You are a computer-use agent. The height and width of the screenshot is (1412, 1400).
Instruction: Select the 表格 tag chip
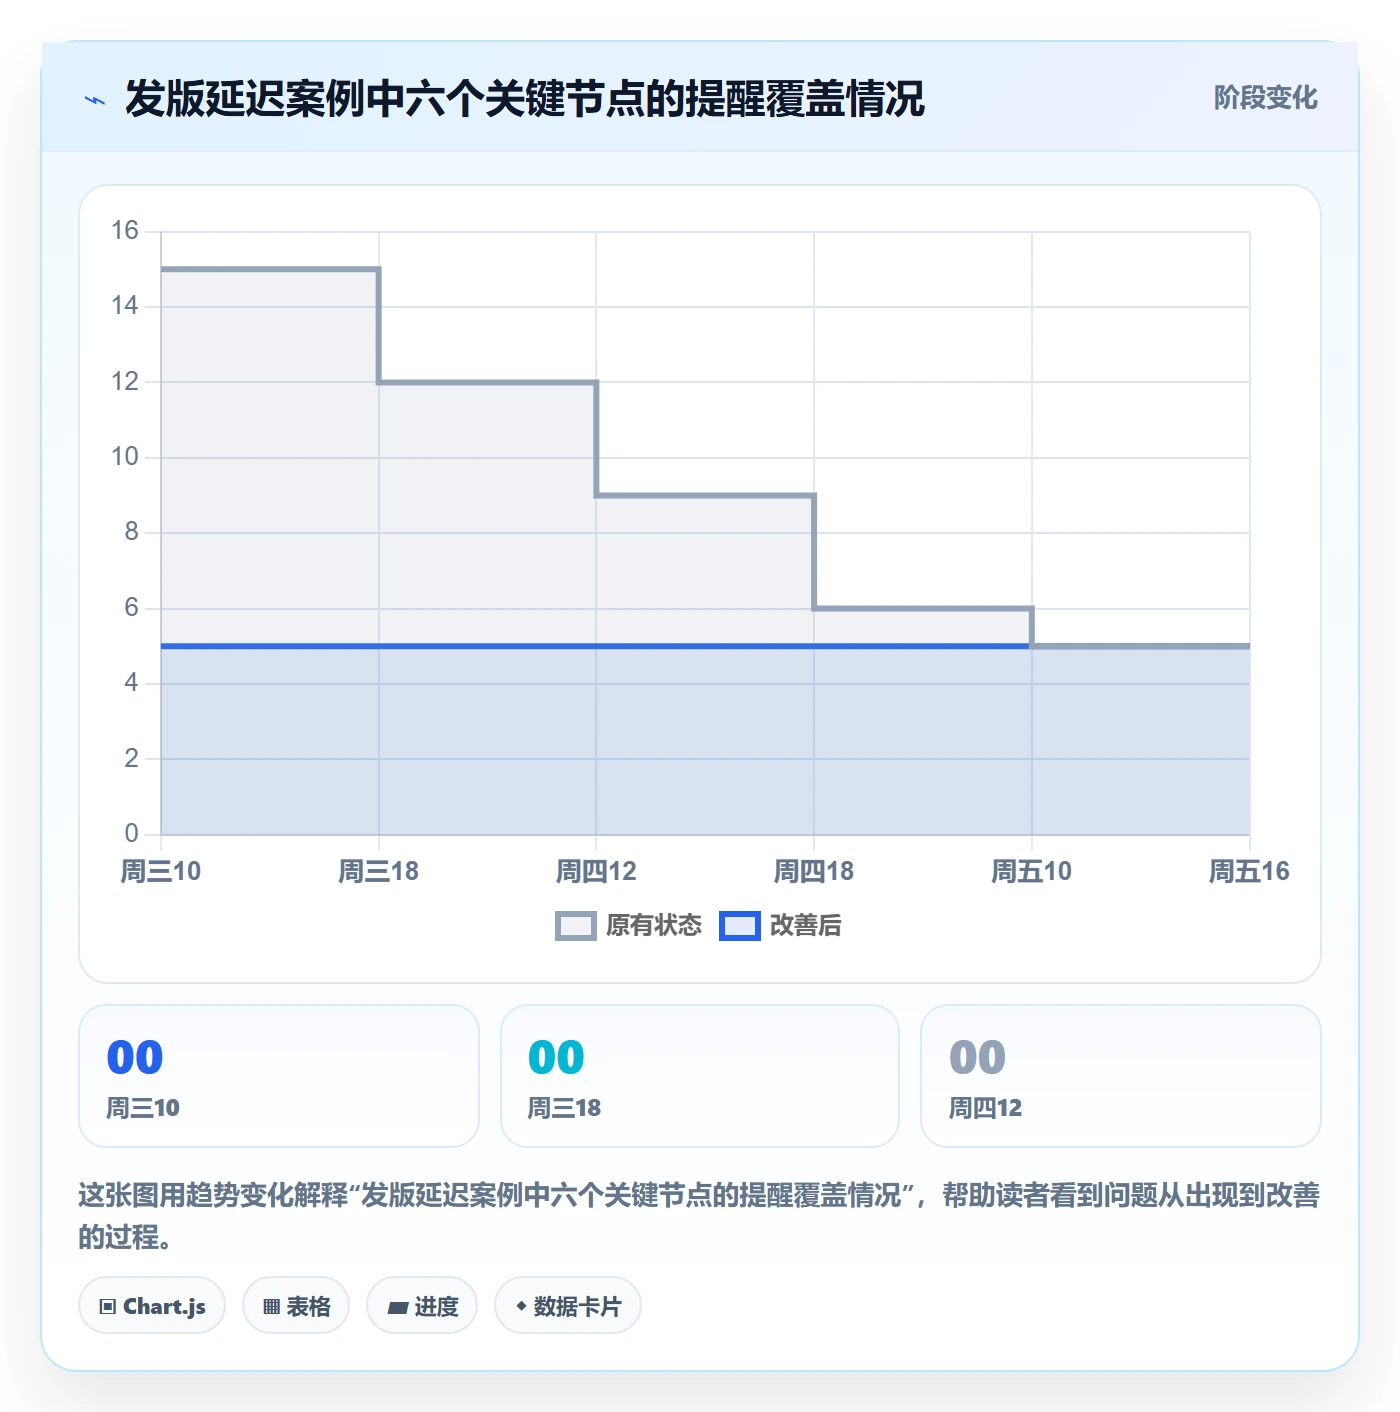296,1305
